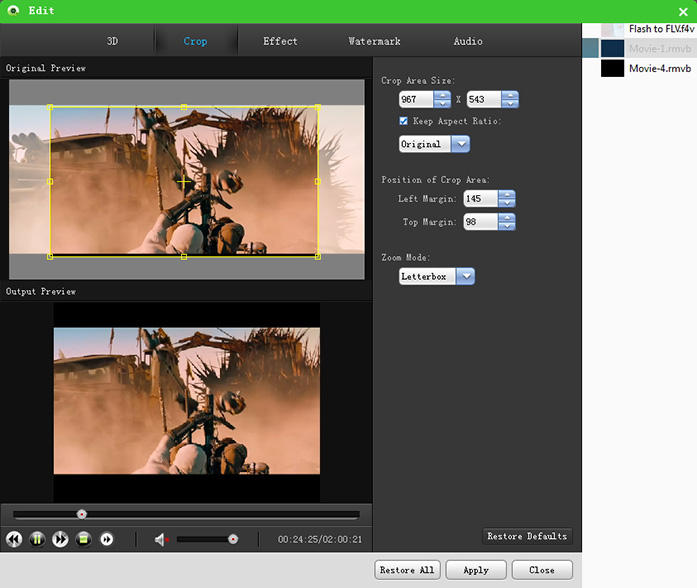Click the app logo in Edit title bar

(x=13, y=10)
